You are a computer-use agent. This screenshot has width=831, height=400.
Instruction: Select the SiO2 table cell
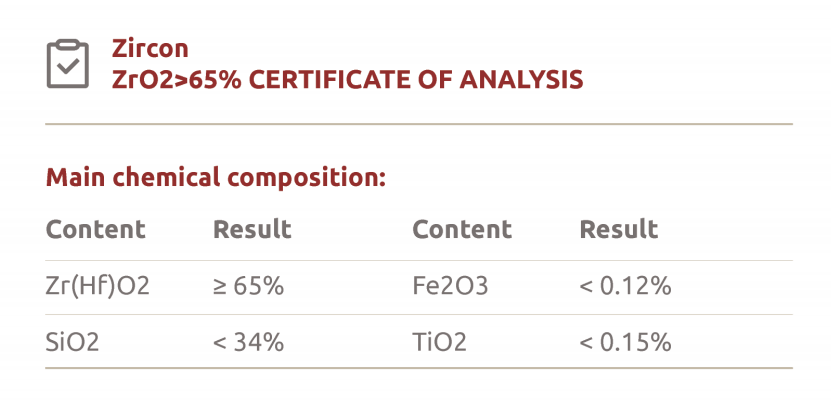(73, 342)
